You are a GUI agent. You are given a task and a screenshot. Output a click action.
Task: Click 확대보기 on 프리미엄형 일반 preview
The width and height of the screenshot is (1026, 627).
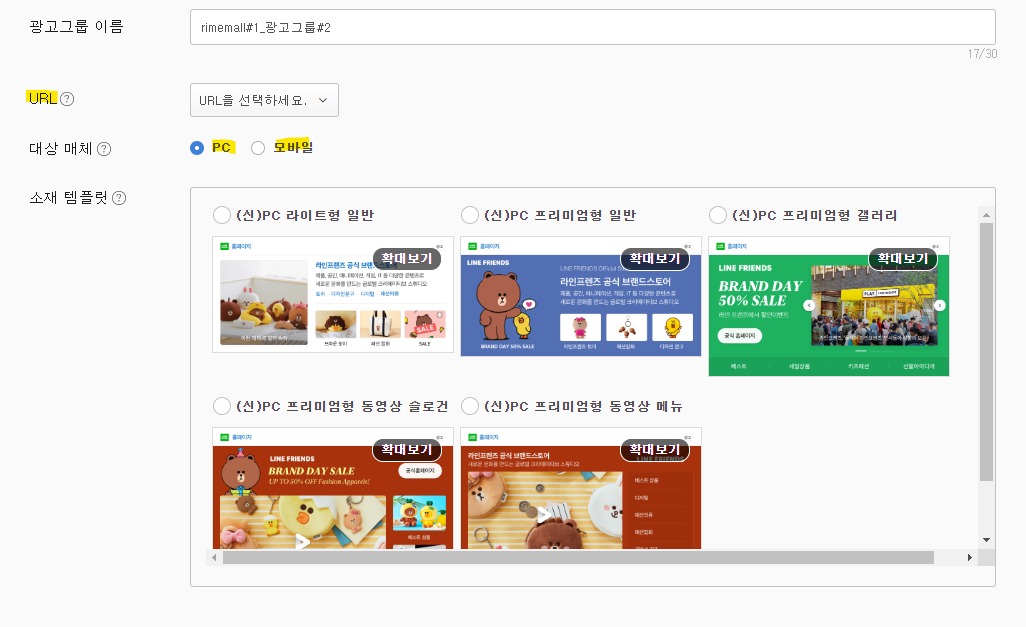[655, 259]
